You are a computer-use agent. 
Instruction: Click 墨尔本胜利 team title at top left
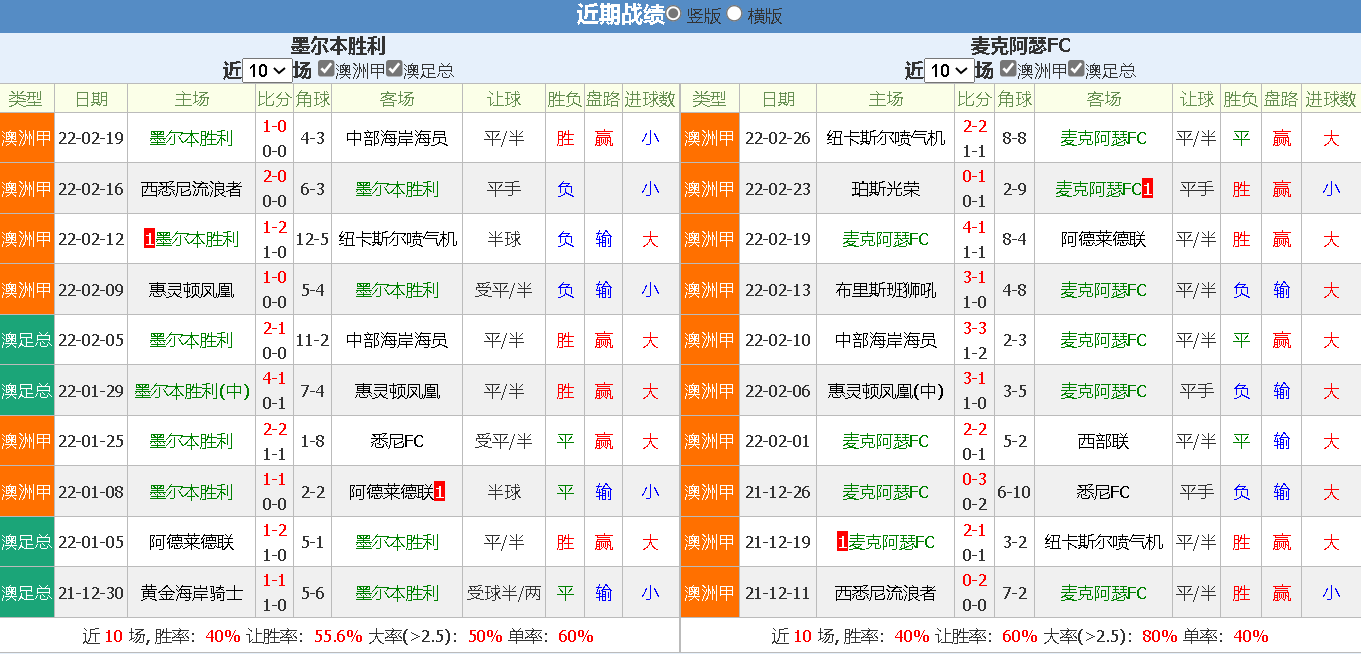(338, 46)
